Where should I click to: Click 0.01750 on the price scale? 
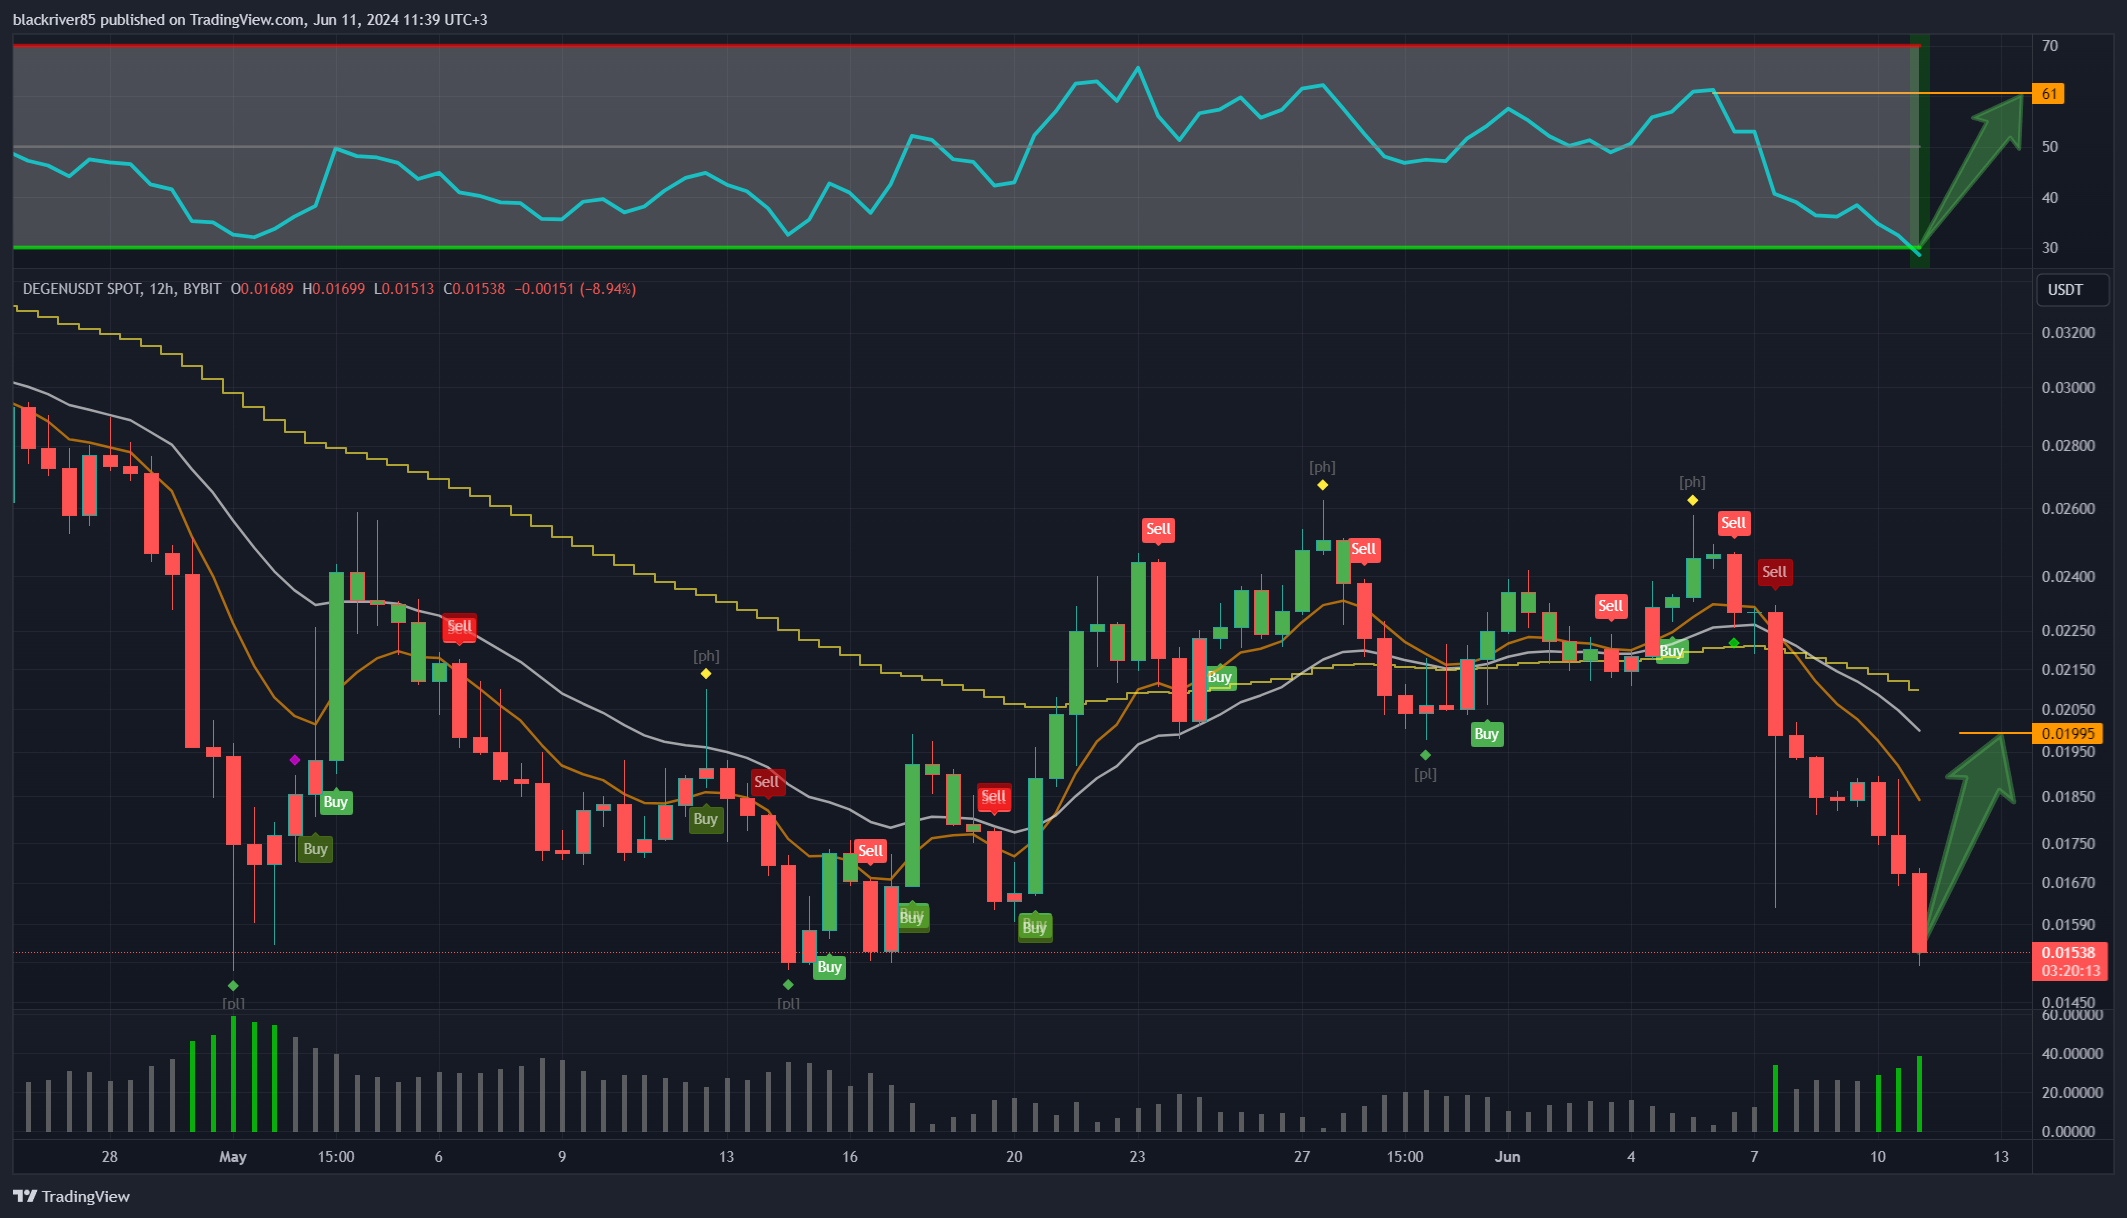click(x=2068, y=844)
